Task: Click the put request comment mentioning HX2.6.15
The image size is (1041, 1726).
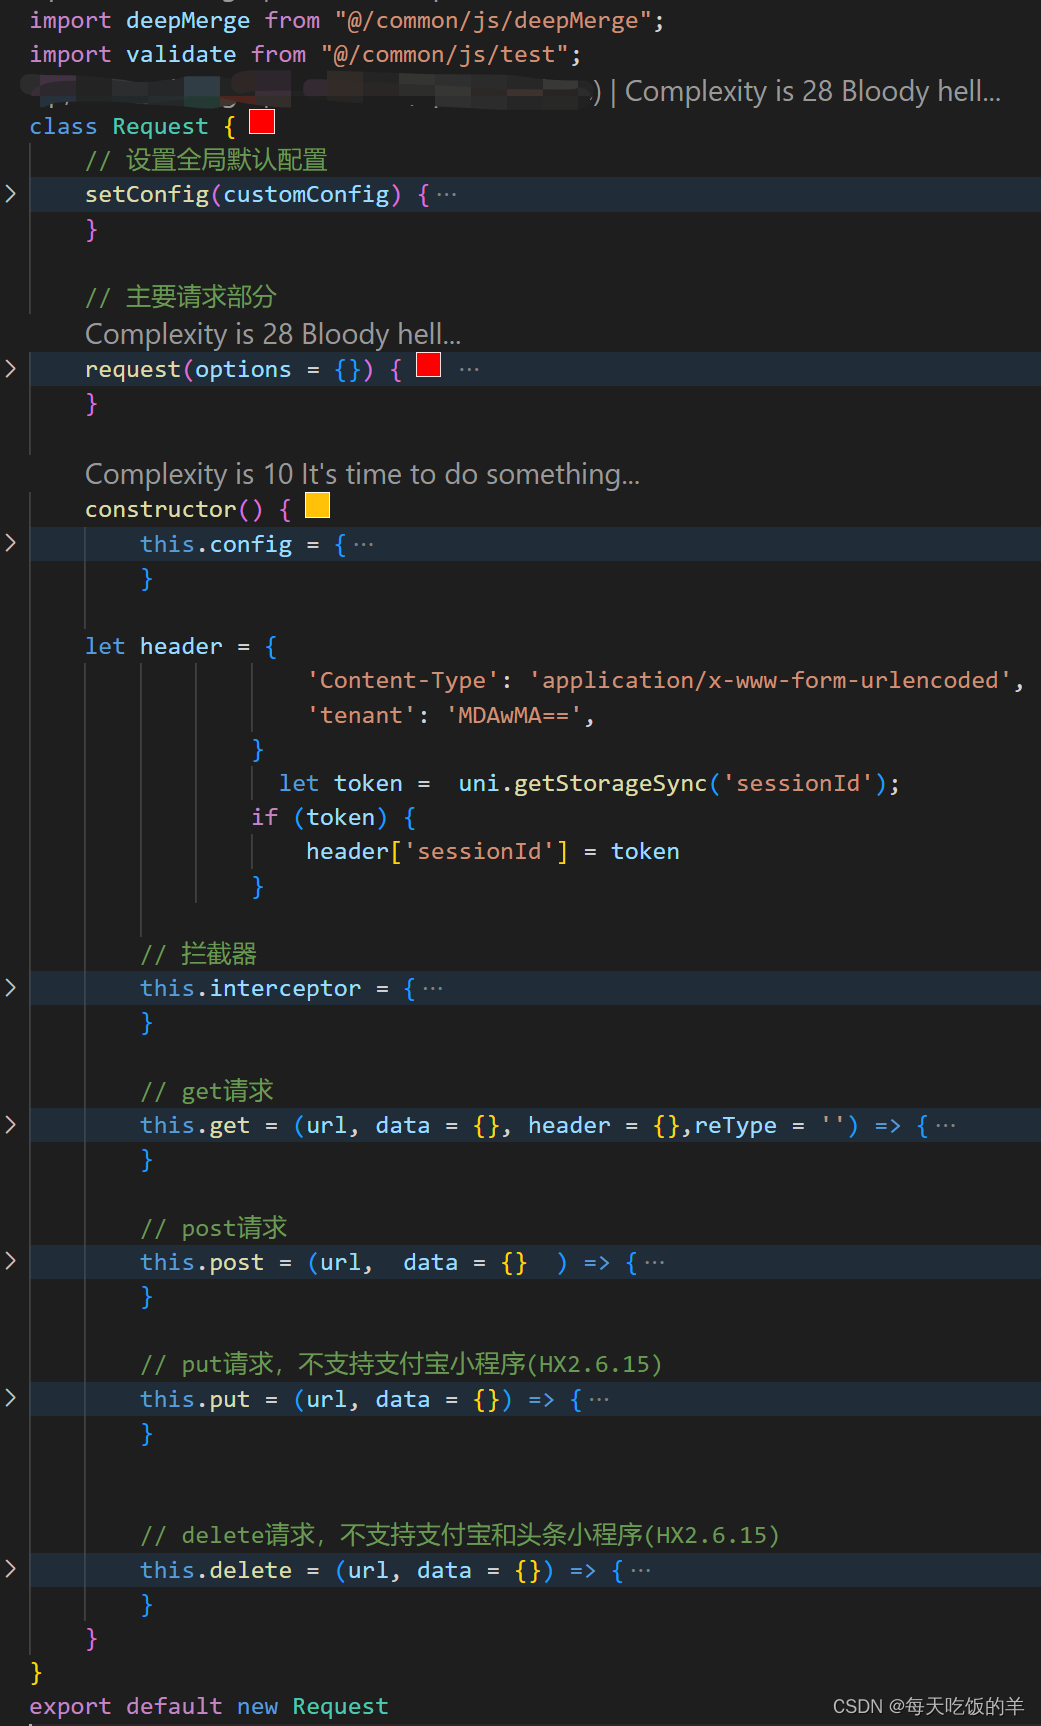Action: tap(401, 1364)
